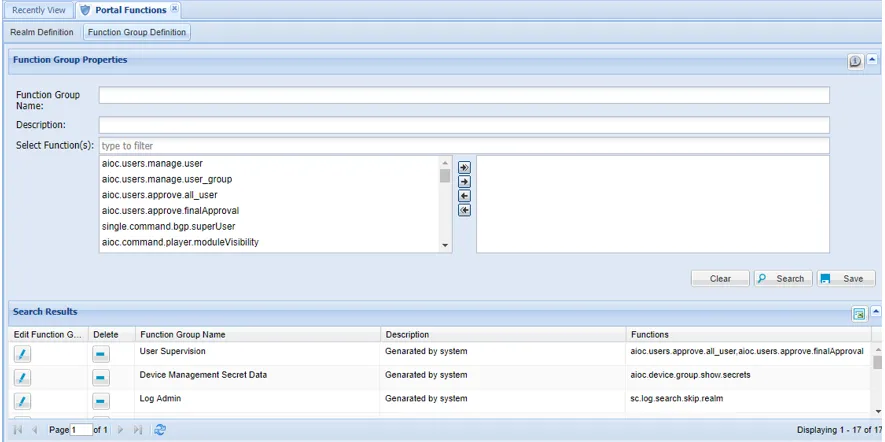This screenshot has height=442, width=885.
Task: Click the remove-all-functions double left arrow
Action: tap(464, 210)
